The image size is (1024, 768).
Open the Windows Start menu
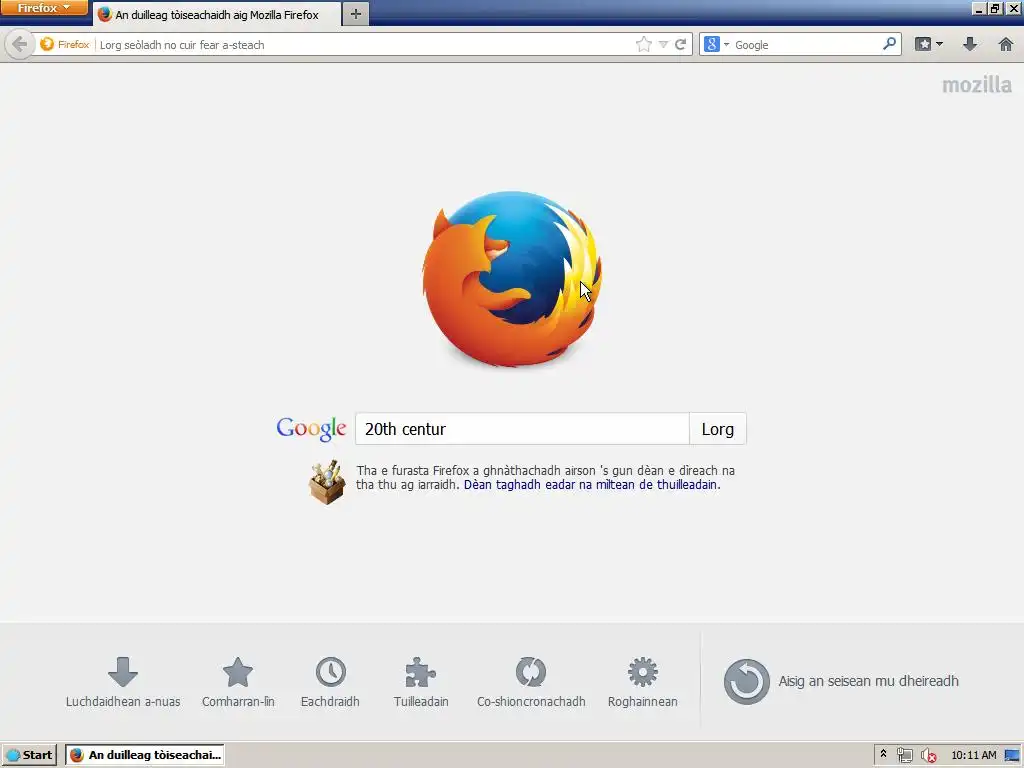29,755
